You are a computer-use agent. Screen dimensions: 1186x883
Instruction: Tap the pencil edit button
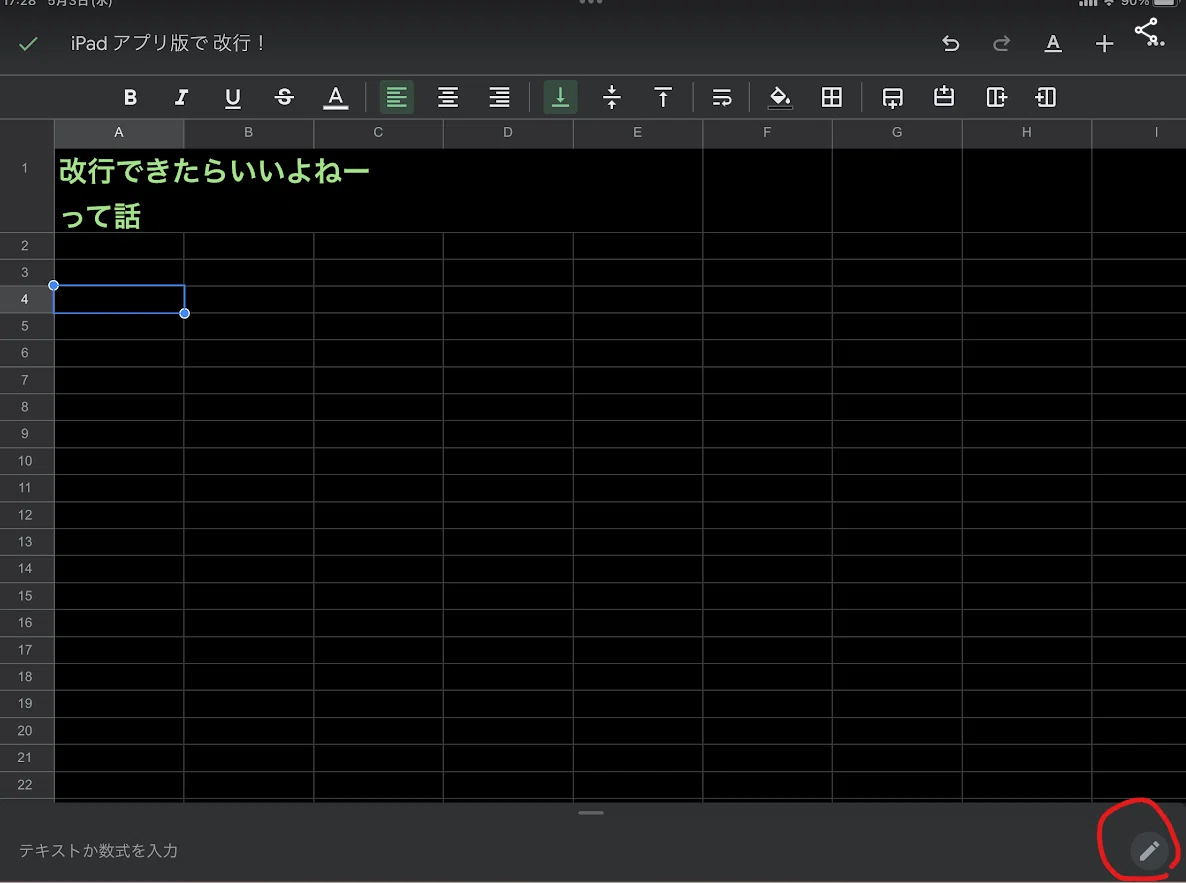pos(1149,850)
